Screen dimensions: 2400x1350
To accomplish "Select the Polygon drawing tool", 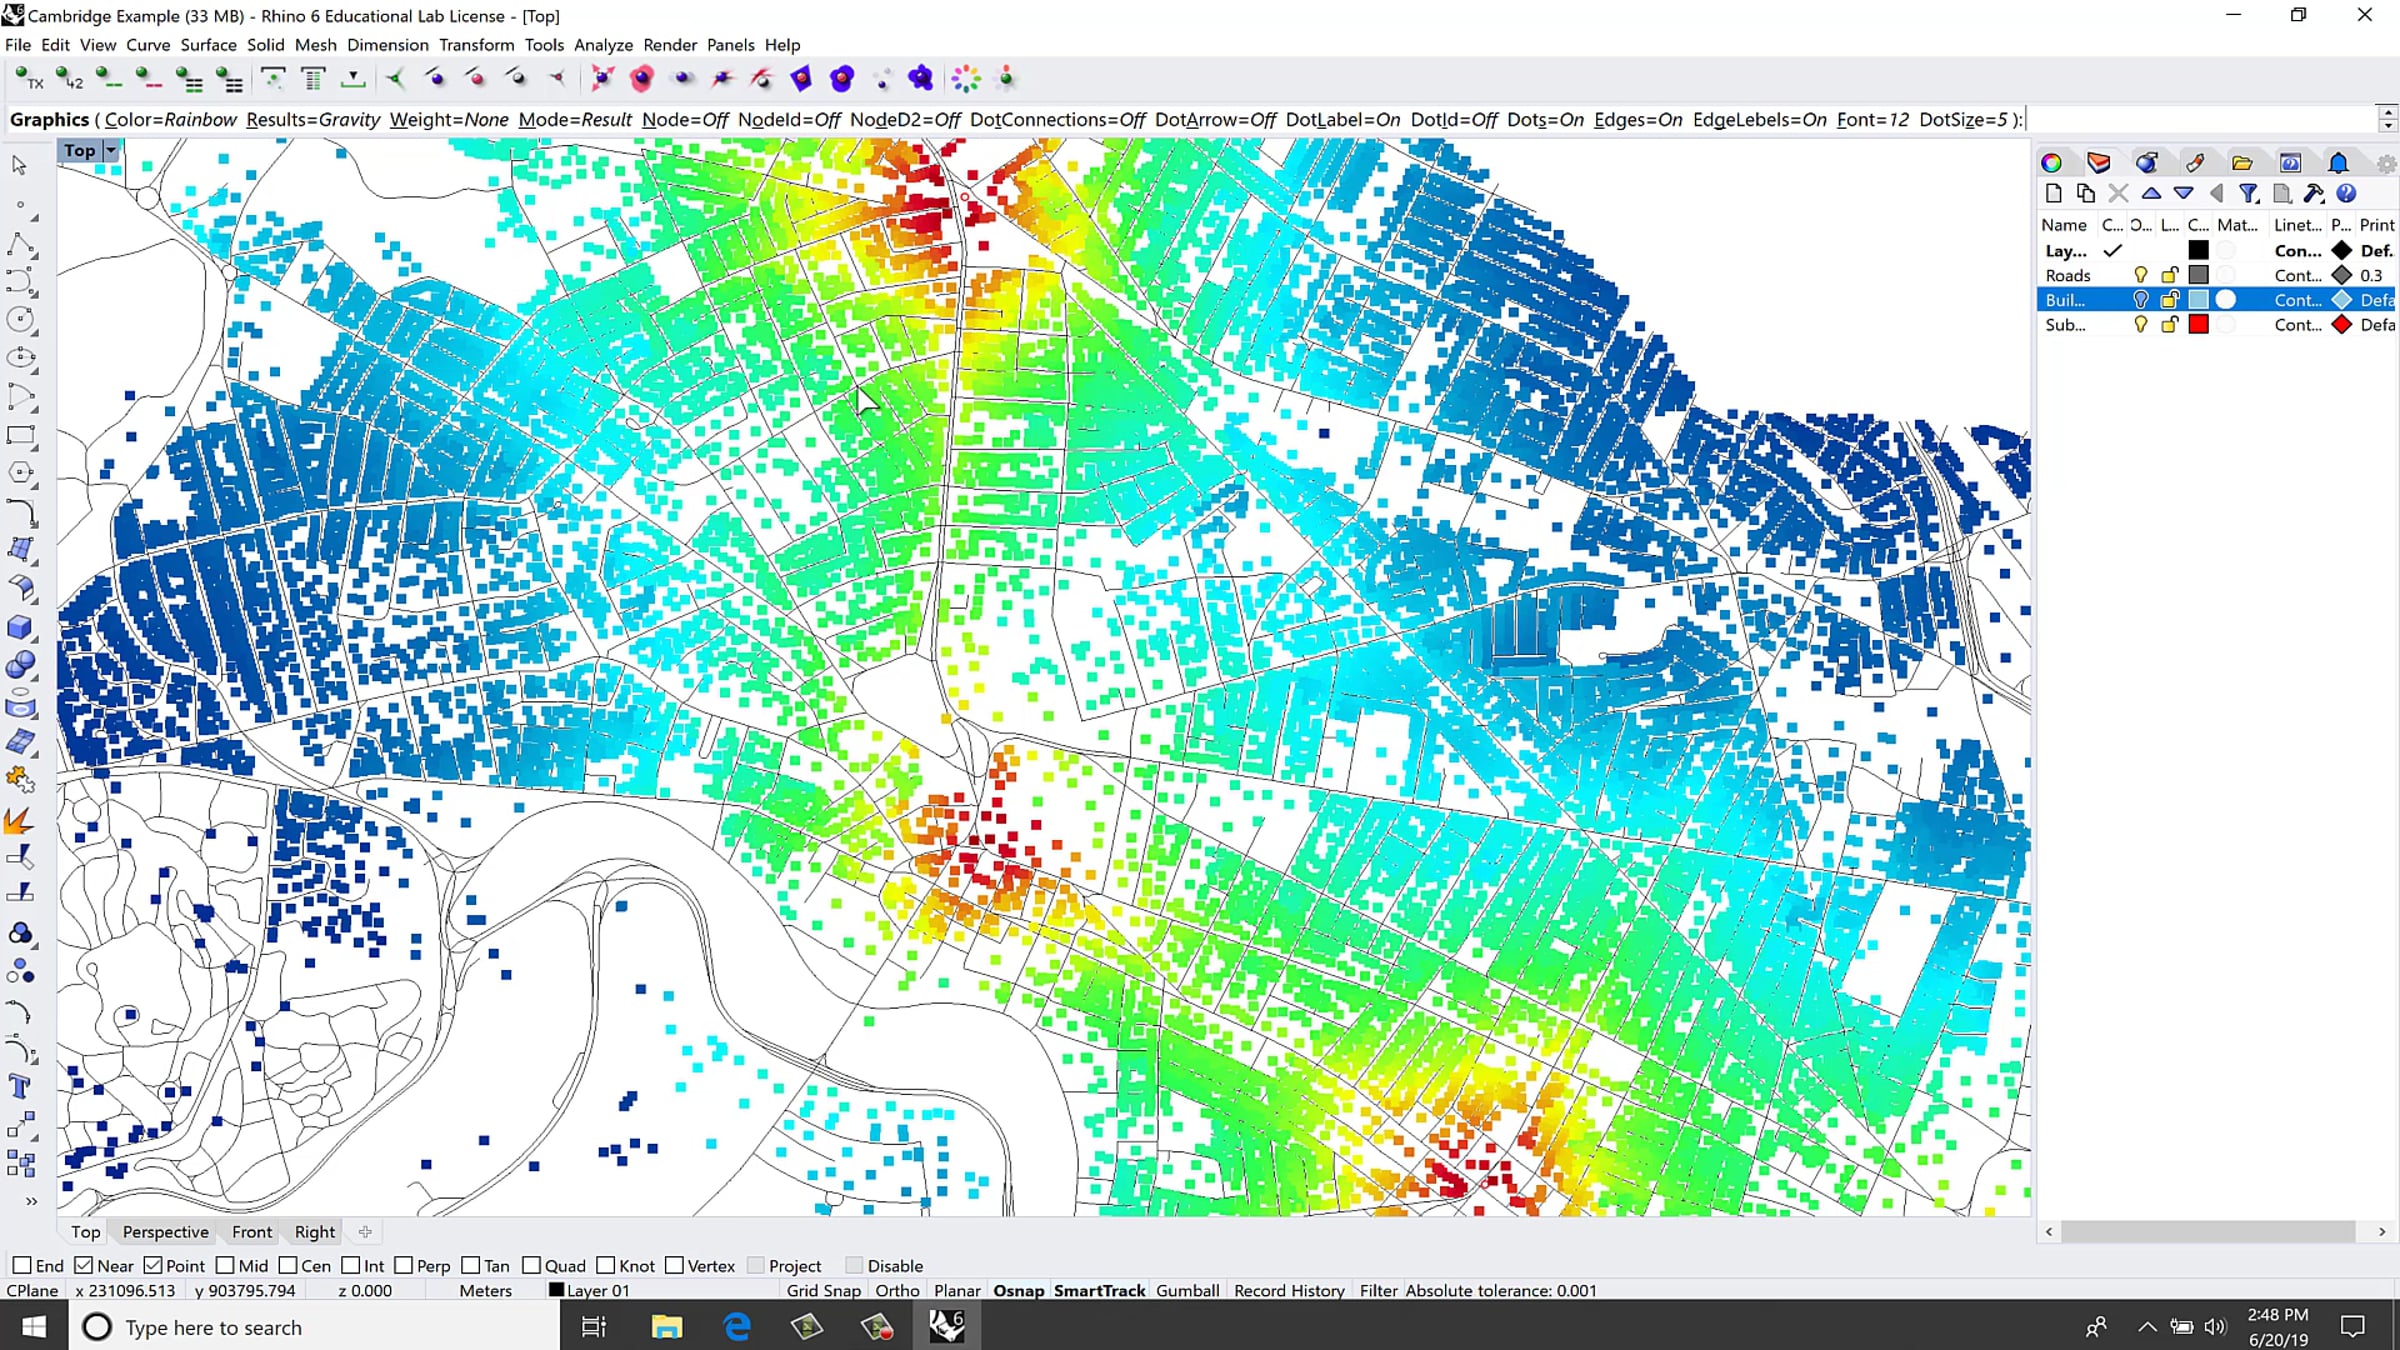I will 21,473.
